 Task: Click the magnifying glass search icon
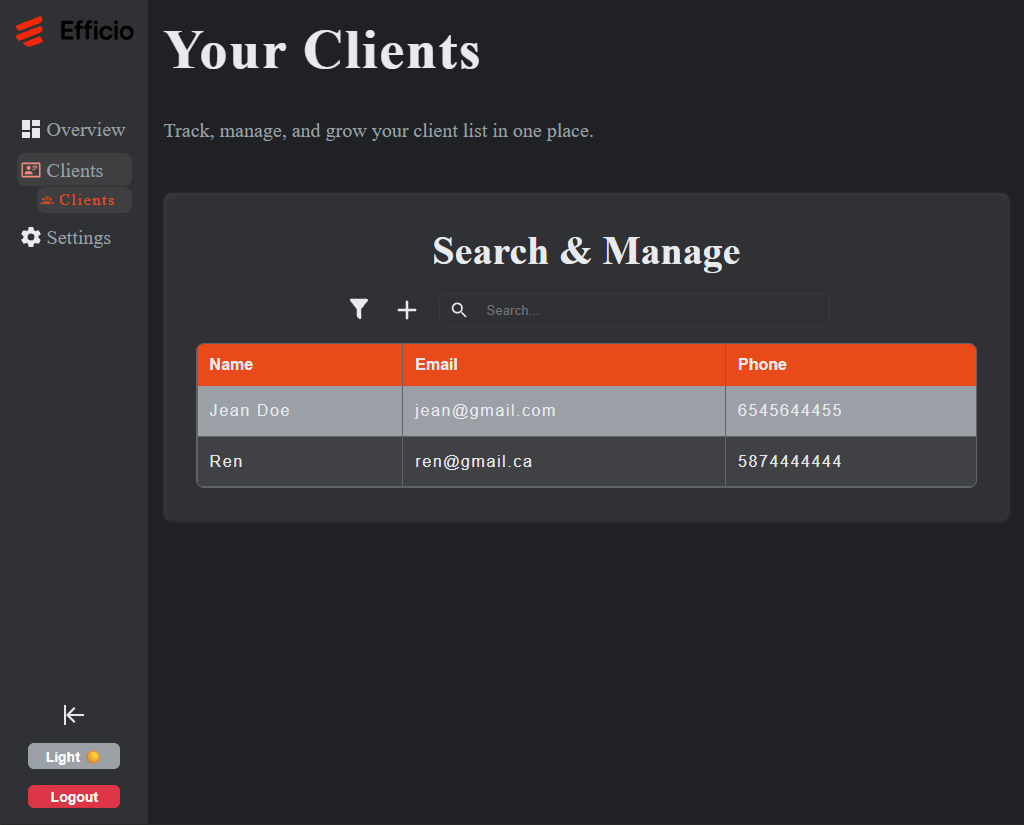point(459,310)
